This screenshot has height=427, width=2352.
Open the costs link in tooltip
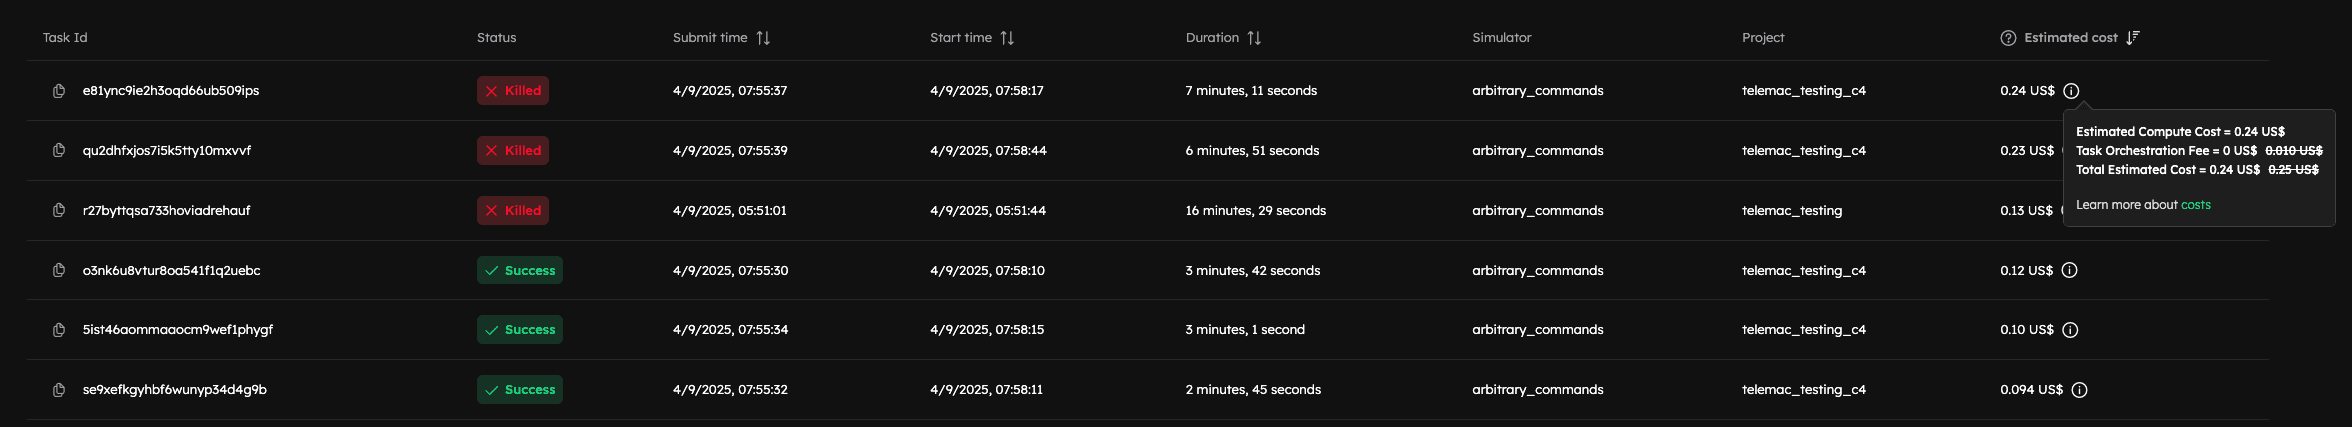pos(2195,205)
